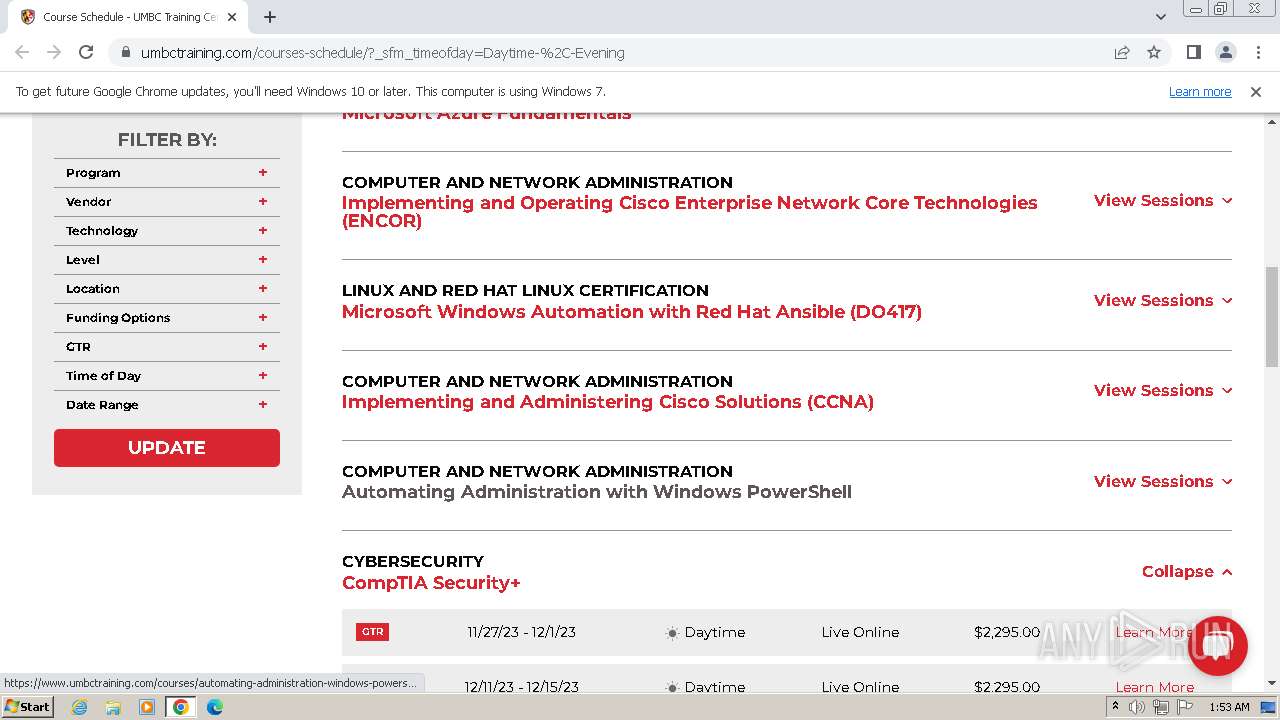Open the tab search chevron
1280x720 pixels.
(x=1160, y=17)
